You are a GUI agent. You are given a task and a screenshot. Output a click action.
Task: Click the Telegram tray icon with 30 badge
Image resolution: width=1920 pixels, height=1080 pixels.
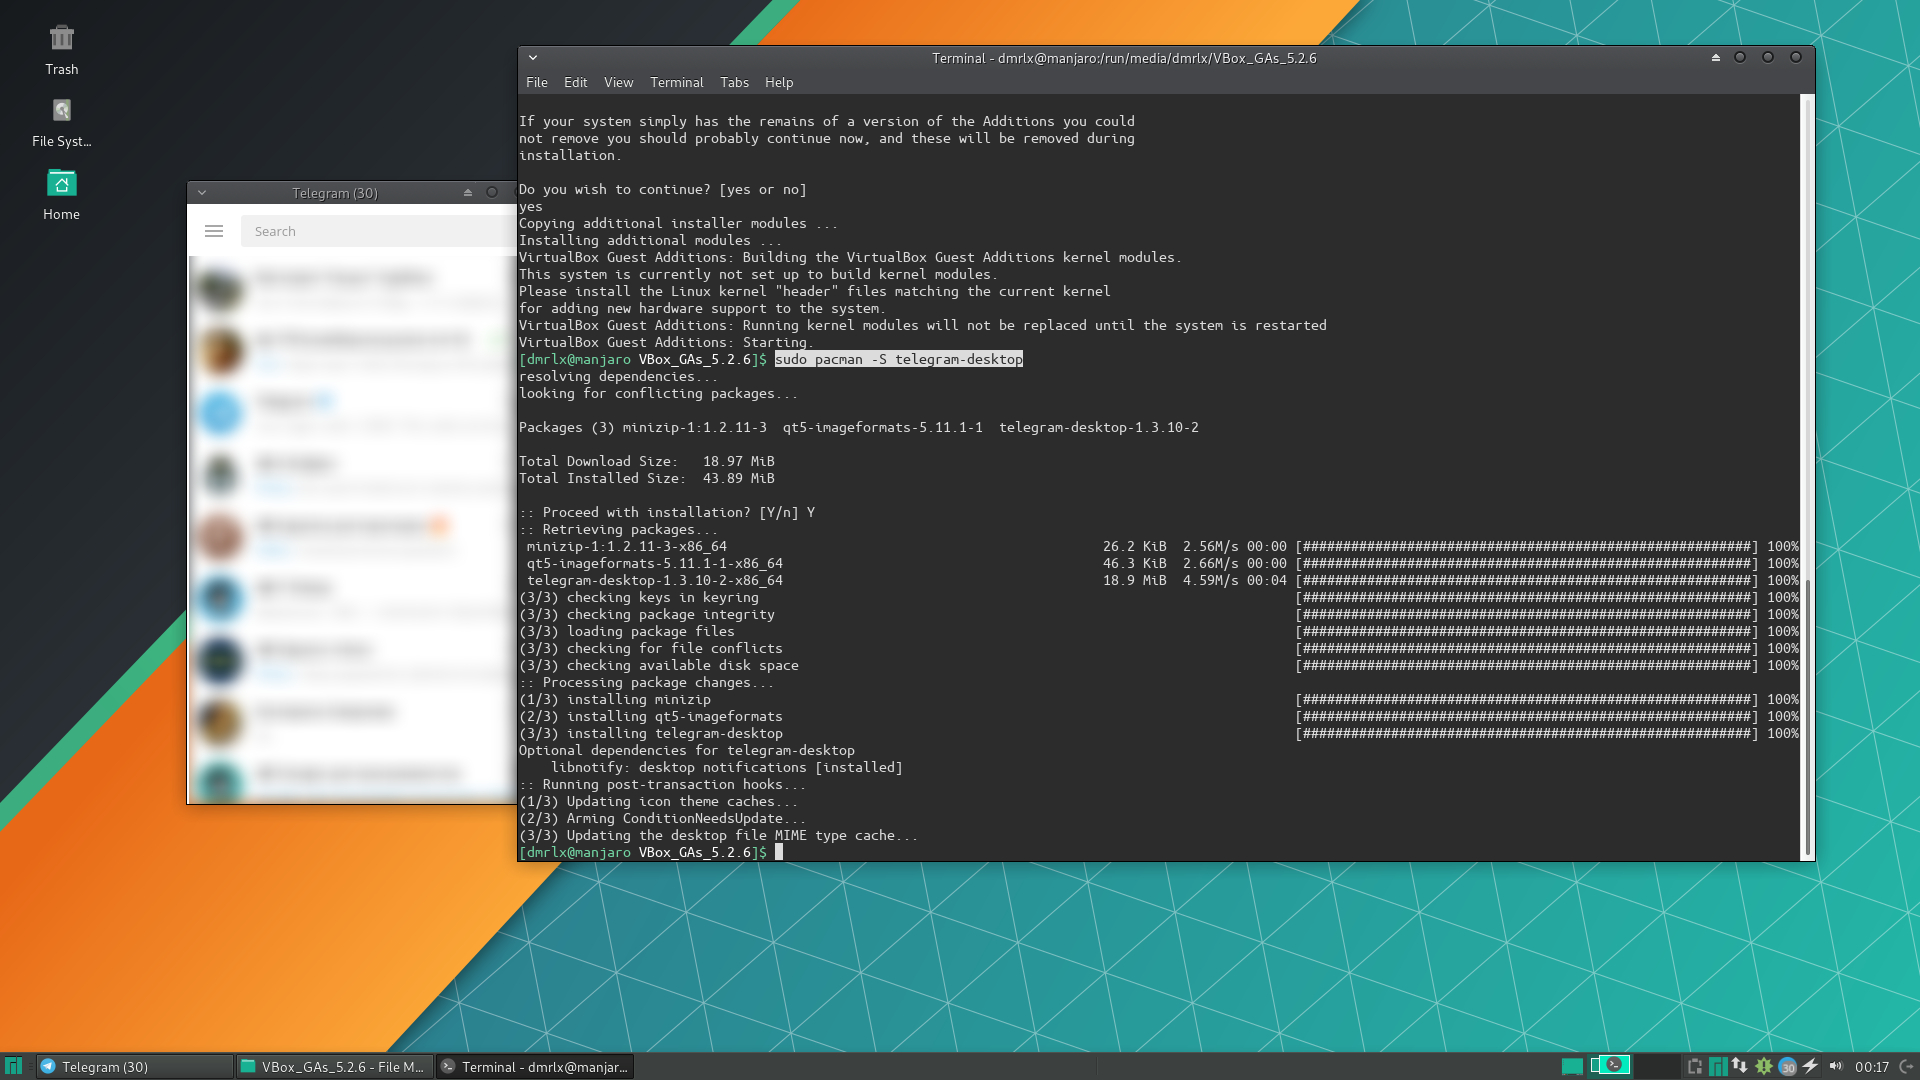coord(1788,1067)
